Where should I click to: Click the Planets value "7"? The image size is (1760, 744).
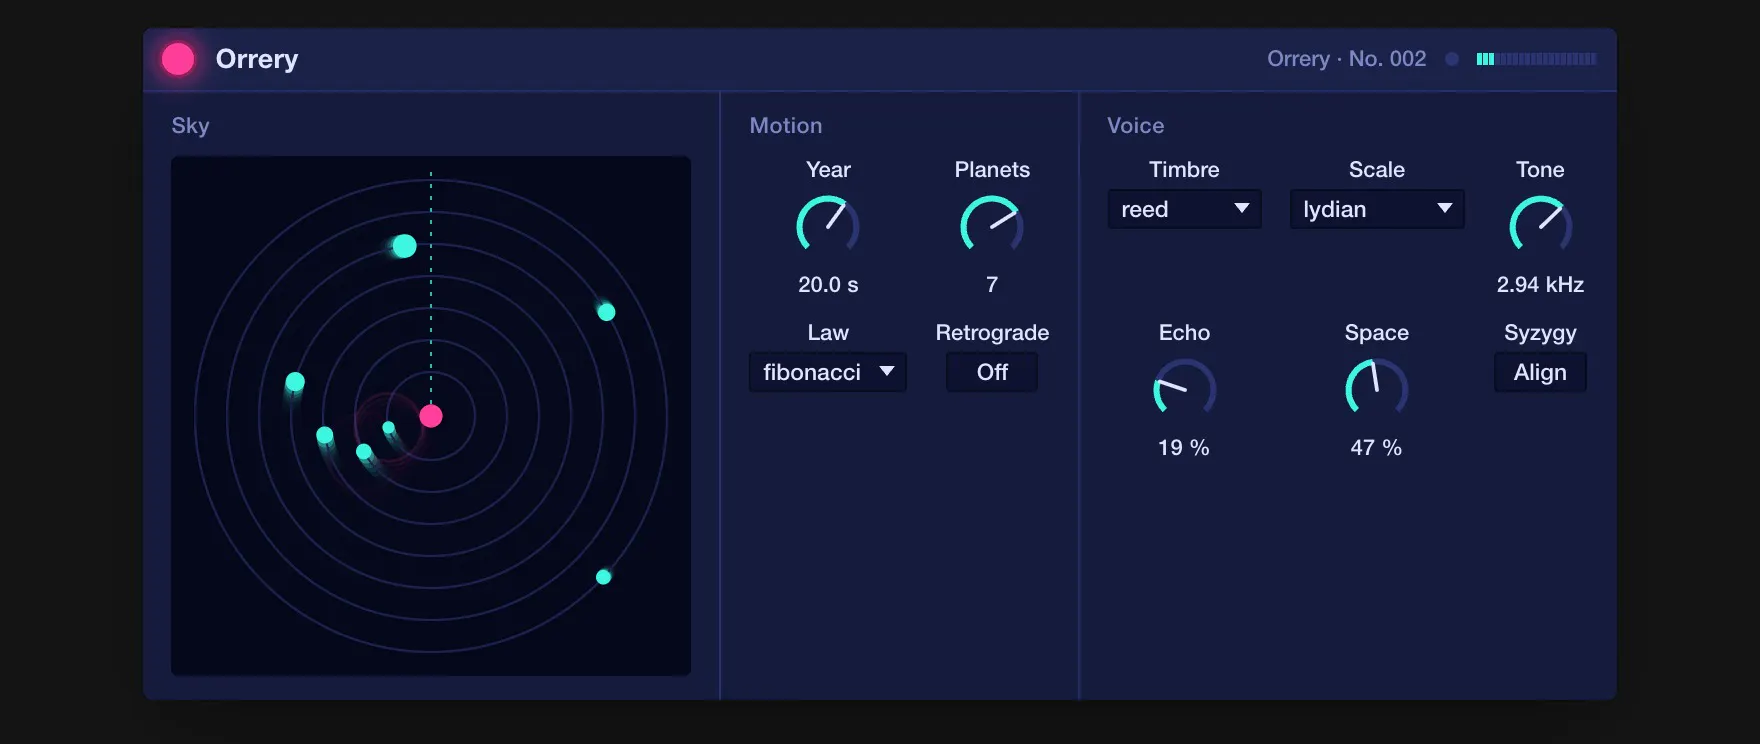(x=992, y=285)
